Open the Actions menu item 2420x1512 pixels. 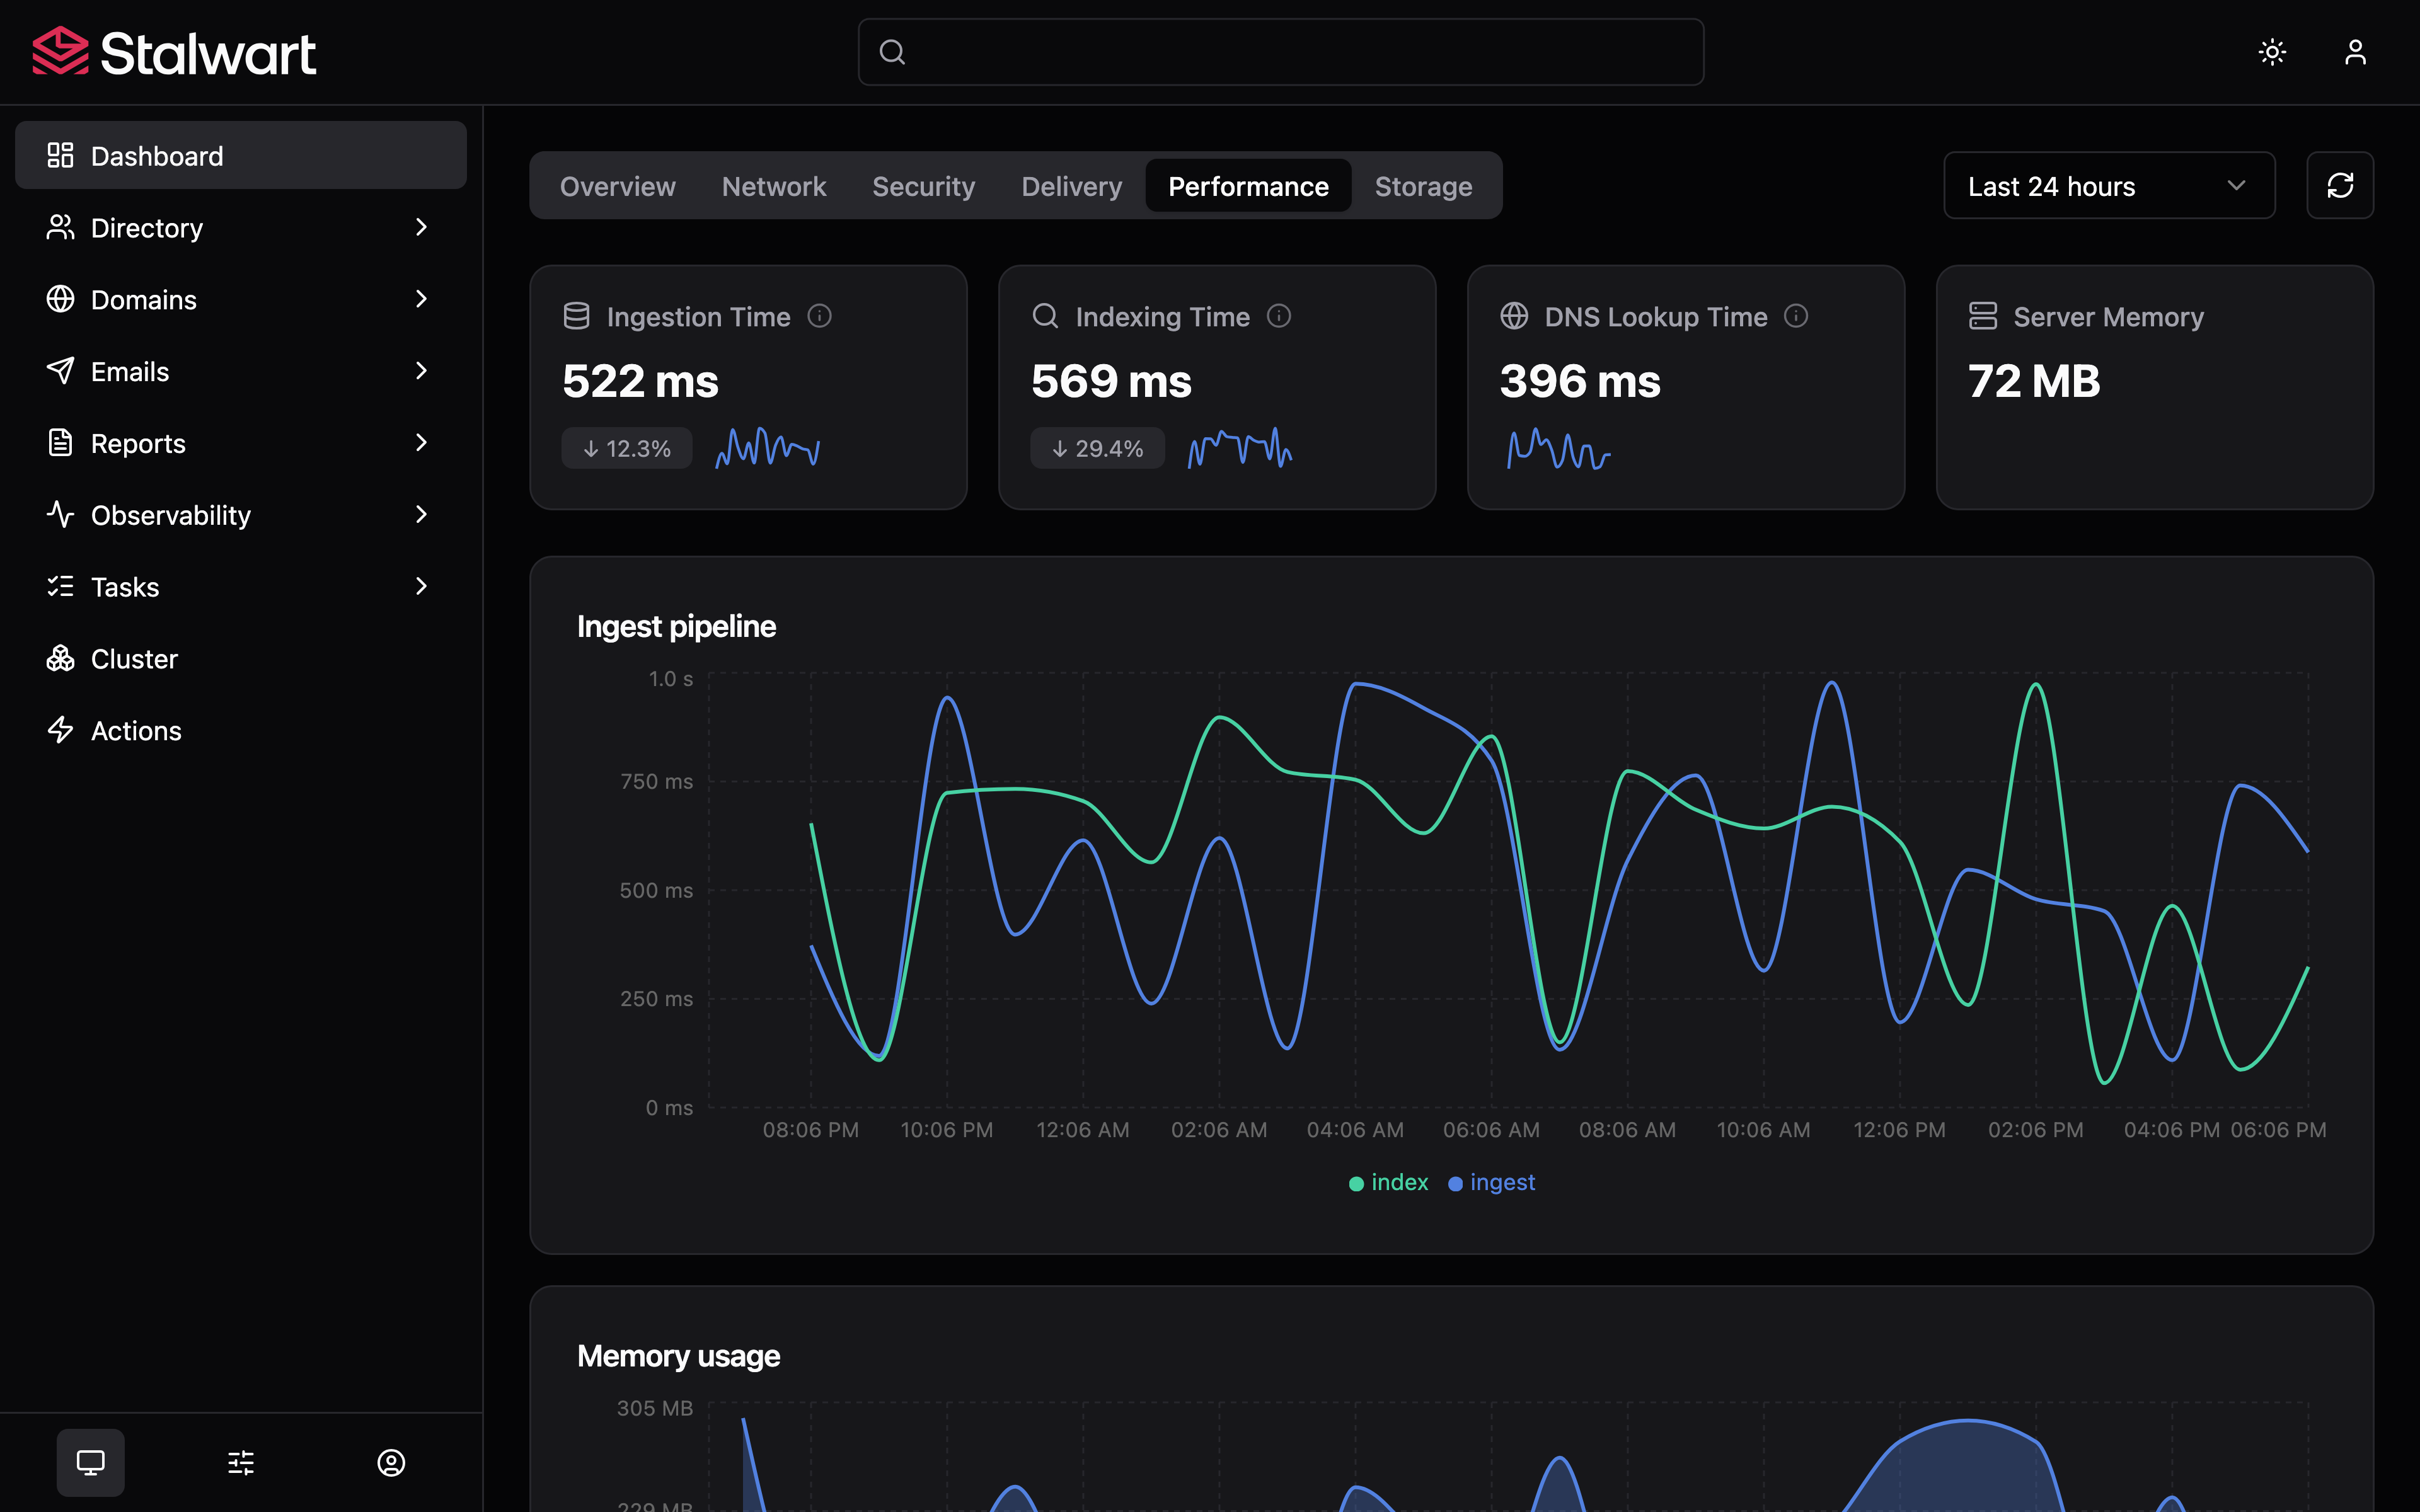[x=240, y=730]
